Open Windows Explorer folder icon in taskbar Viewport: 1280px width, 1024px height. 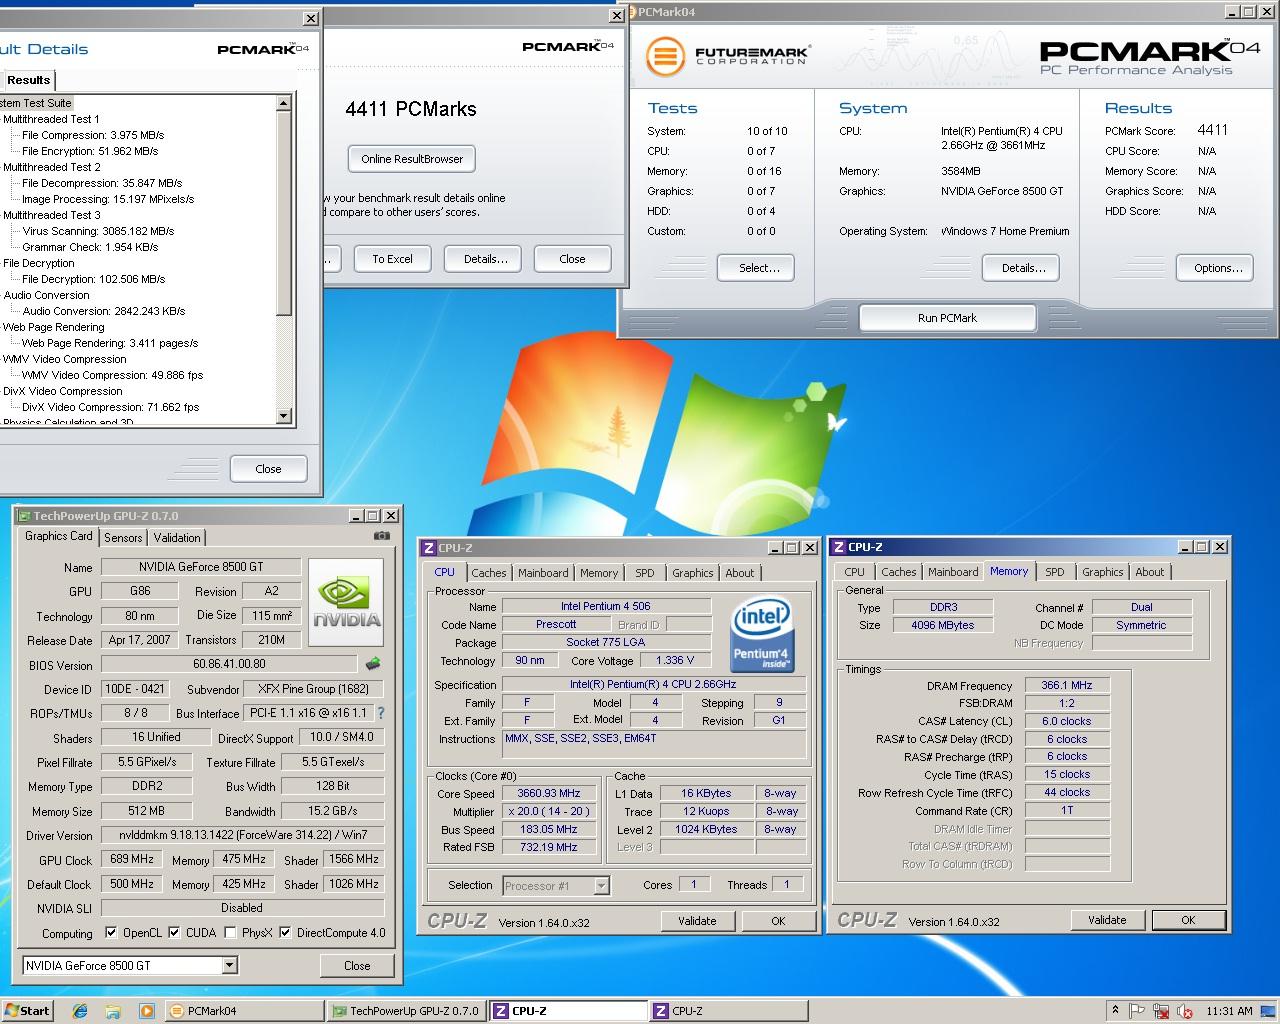[113, 1011]
